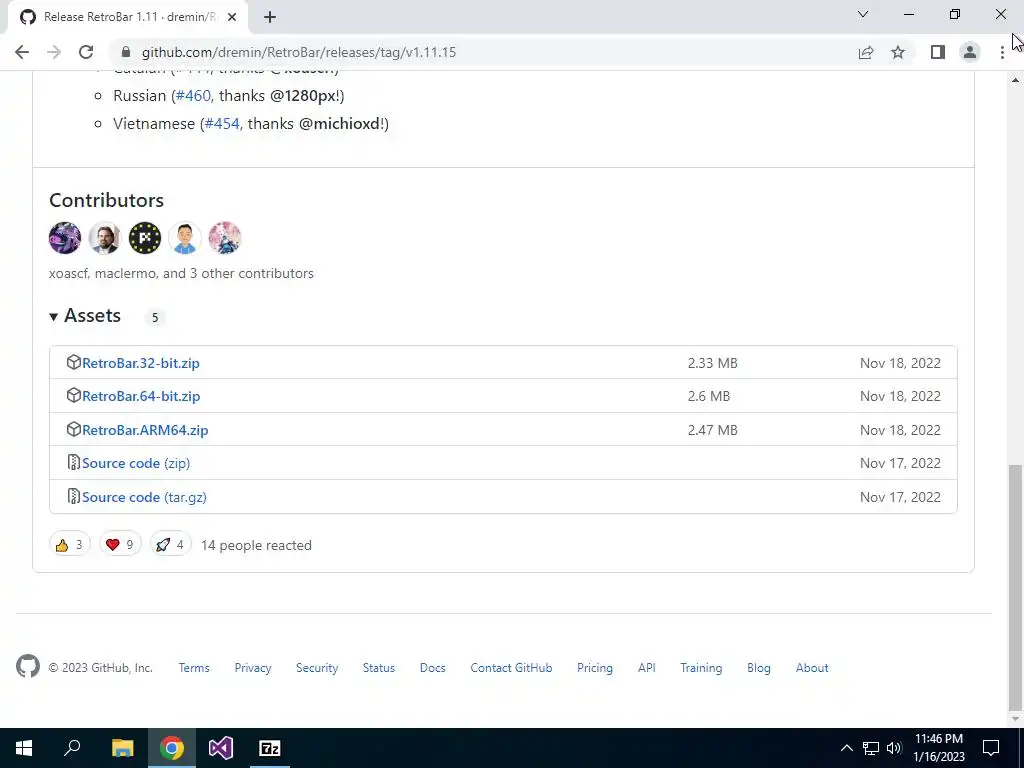
Task: Open the Terms footer link
Action: [194, 668]
